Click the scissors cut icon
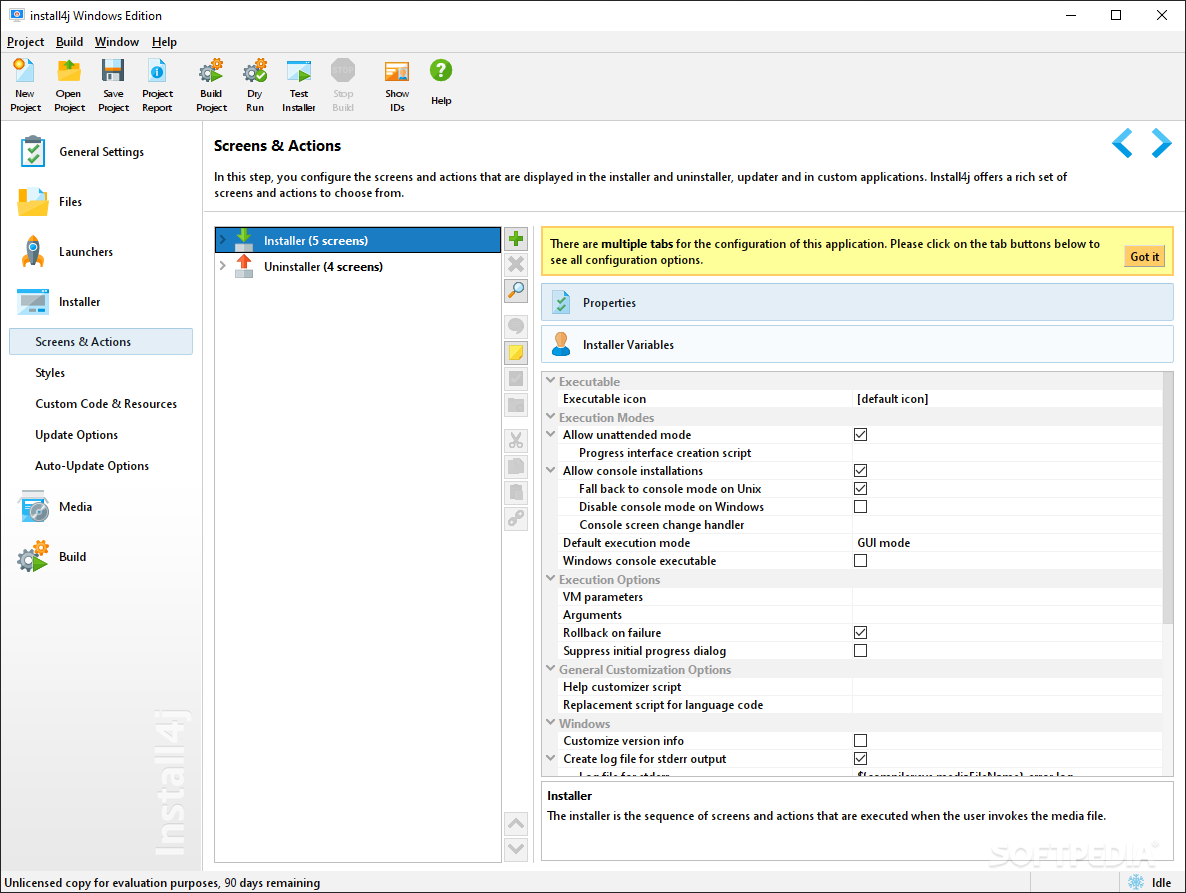This screenshot has height=893, width=1186. tap(516, 440)
